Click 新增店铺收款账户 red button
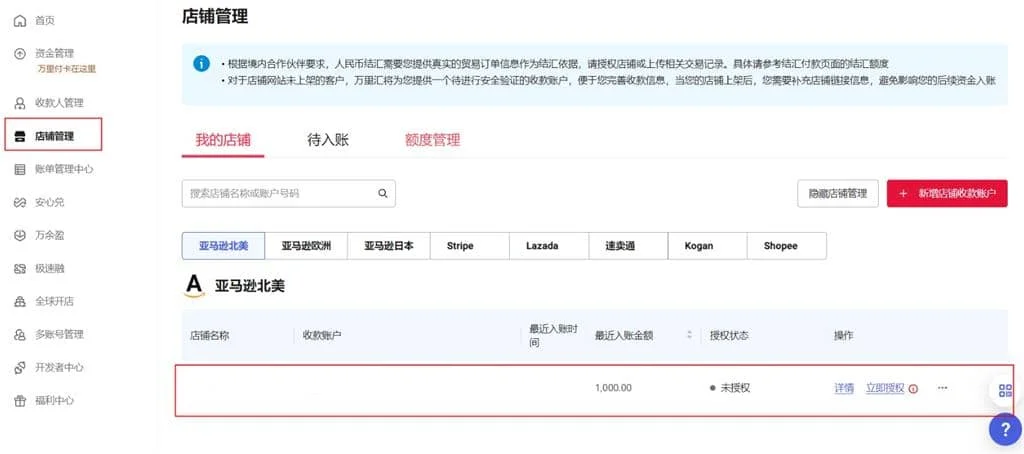The height and width of the screenshot is (454, 1024). point(947,193)
